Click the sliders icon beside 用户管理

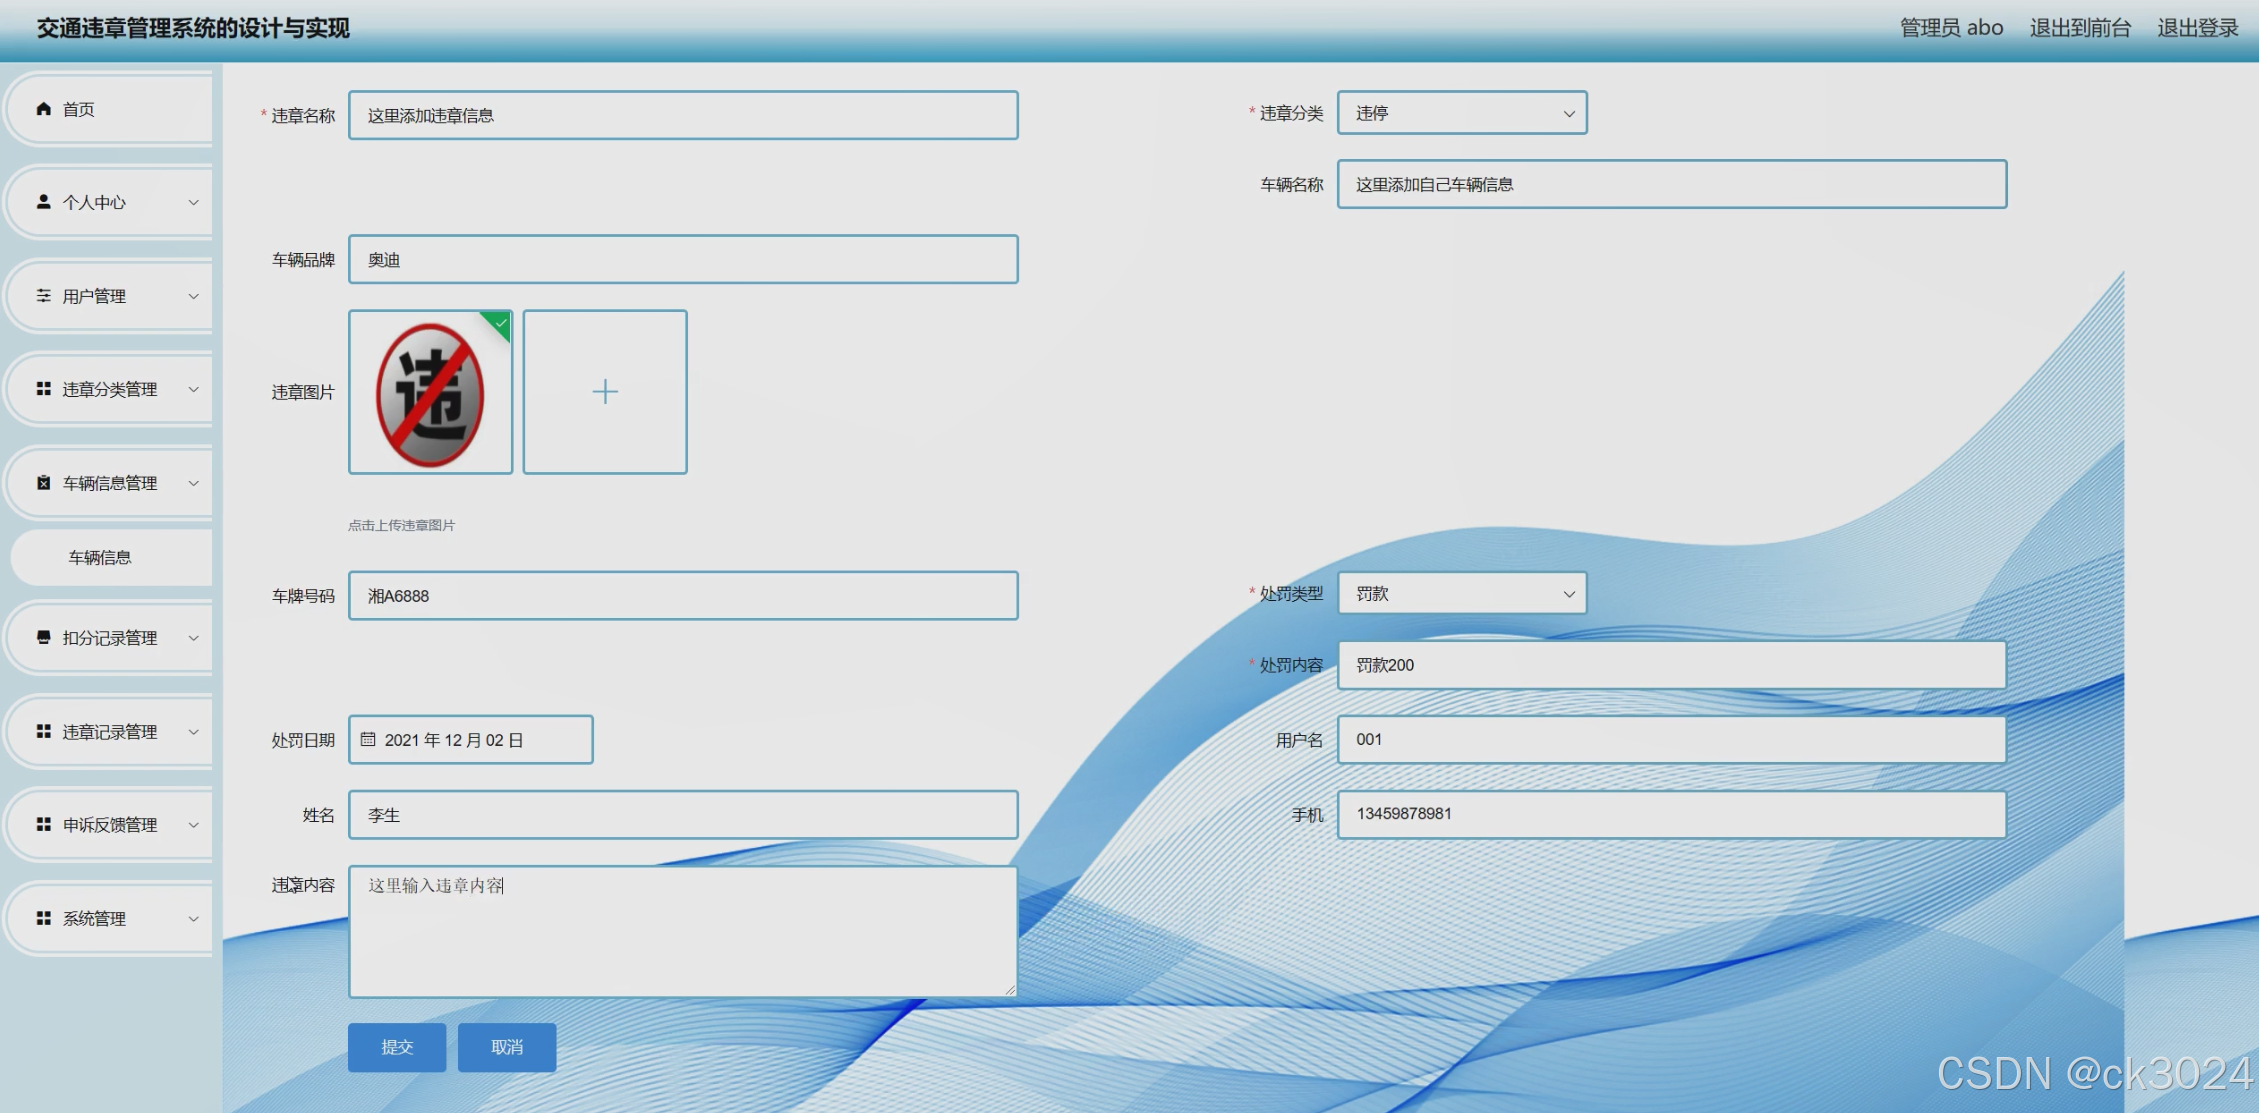[43, 296]
